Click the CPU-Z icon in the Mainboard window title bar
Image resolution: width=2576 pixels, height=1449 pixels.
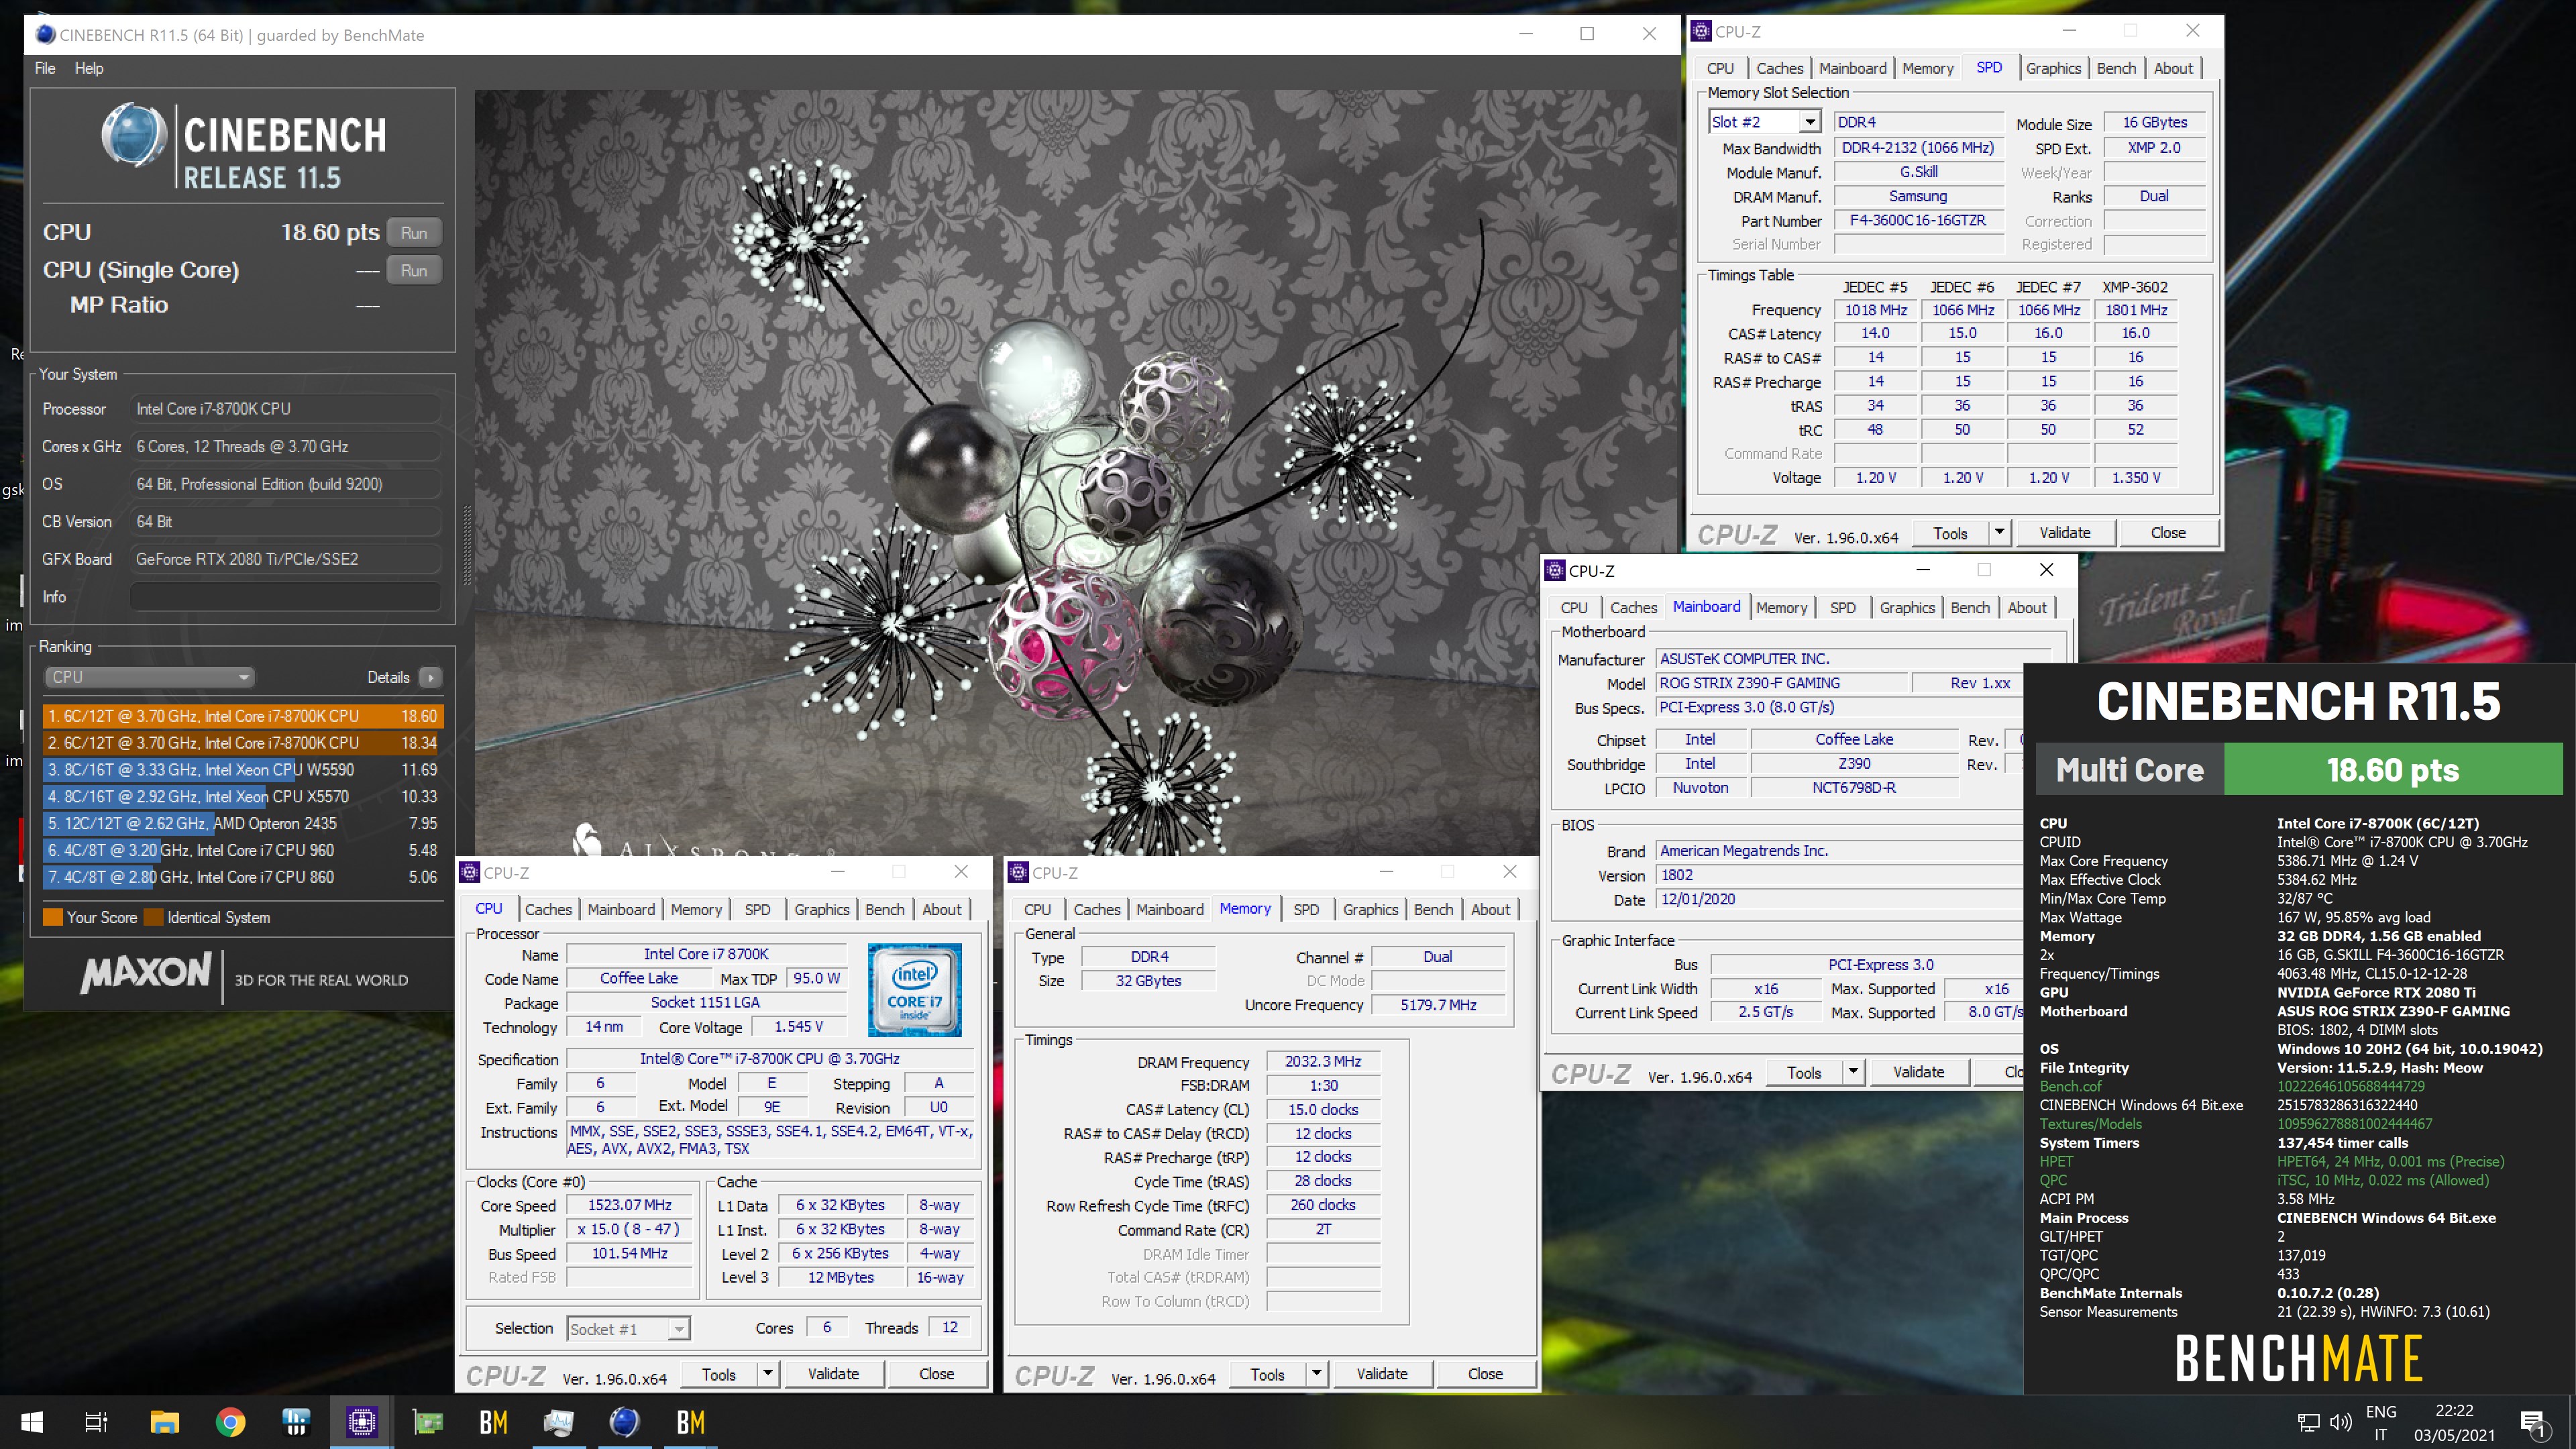(x=1555, y=570)
